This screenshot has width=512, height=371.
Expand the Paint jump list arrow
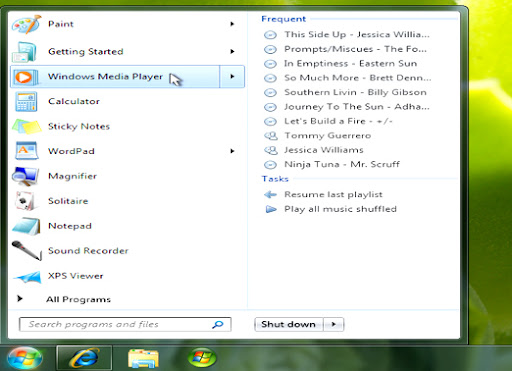point(232,24)
